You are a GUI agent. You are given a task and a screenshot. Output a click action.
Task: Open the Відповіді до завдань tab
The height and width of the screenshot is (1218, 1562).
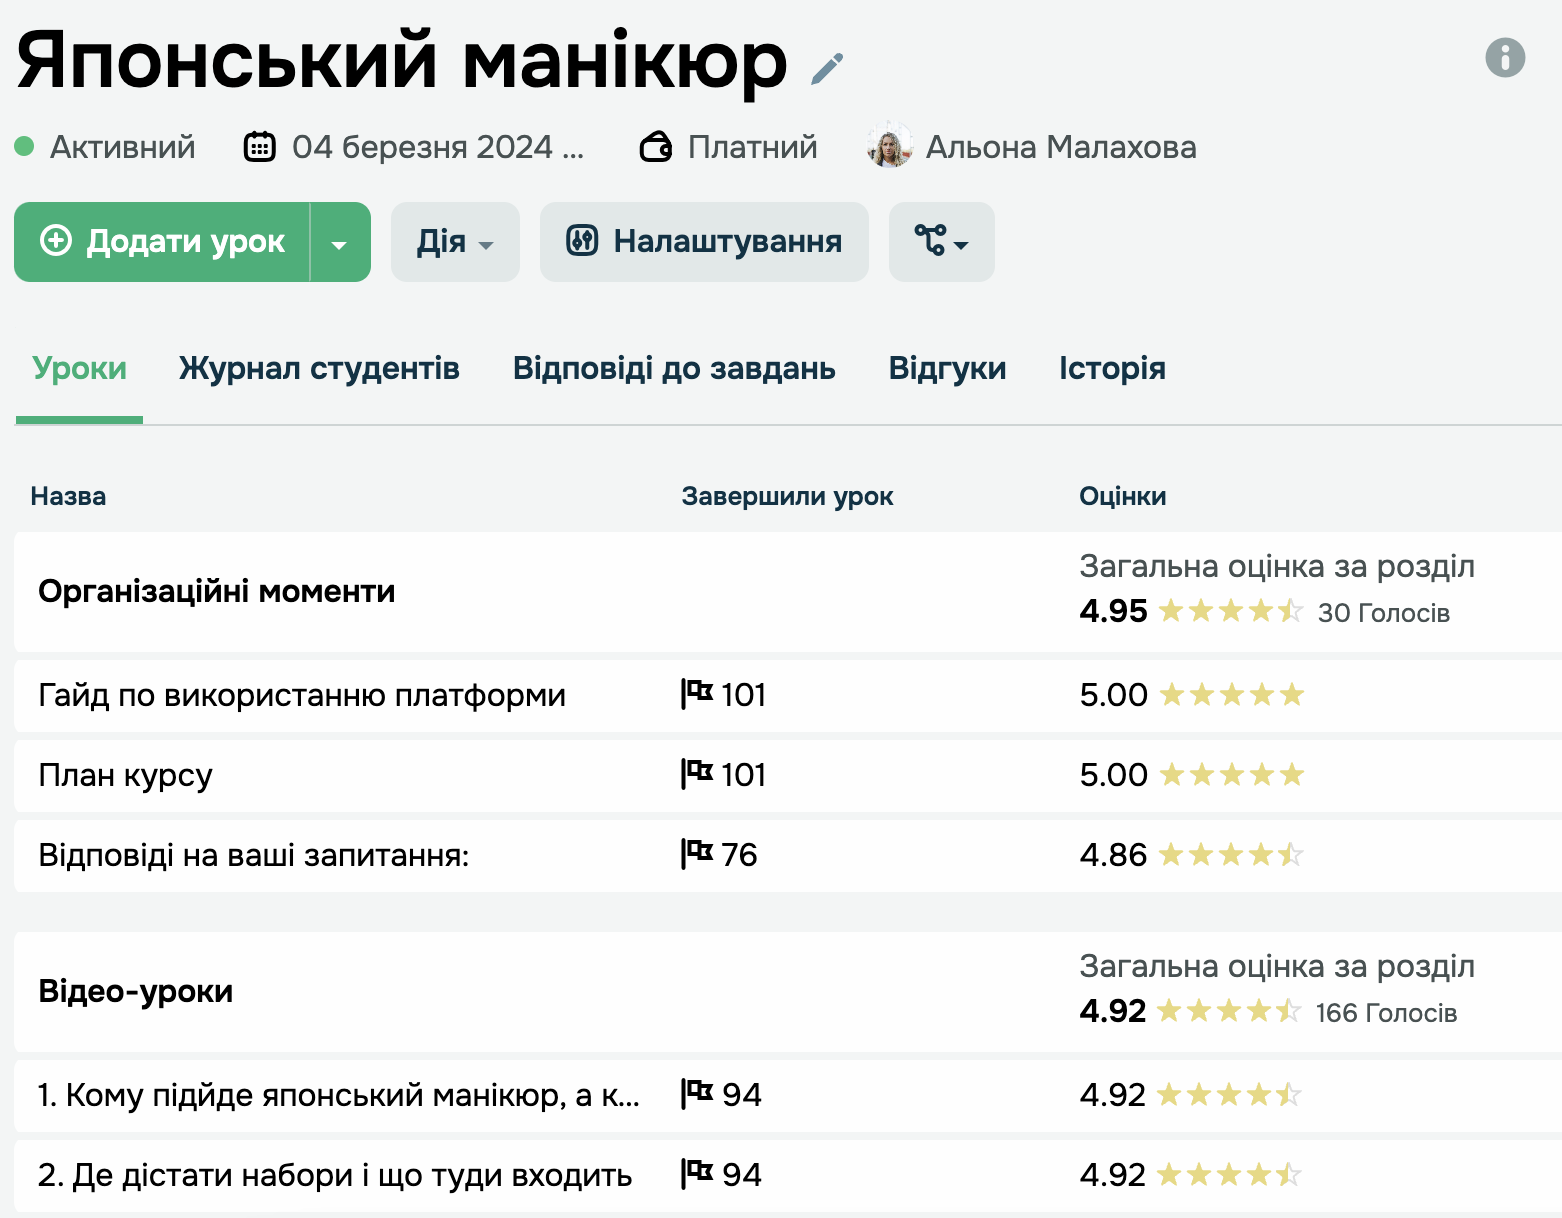pyautogui.click(x=673, y=369)
